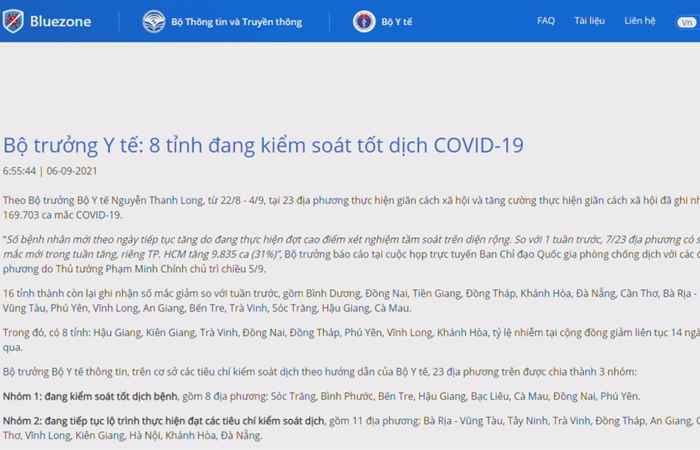Screen dimensions: 700x450
Task: Click the bold text 'Nhóm 1: đang kiểm soát tốt dịch bệnh'
Action: [x=90, y=396]
